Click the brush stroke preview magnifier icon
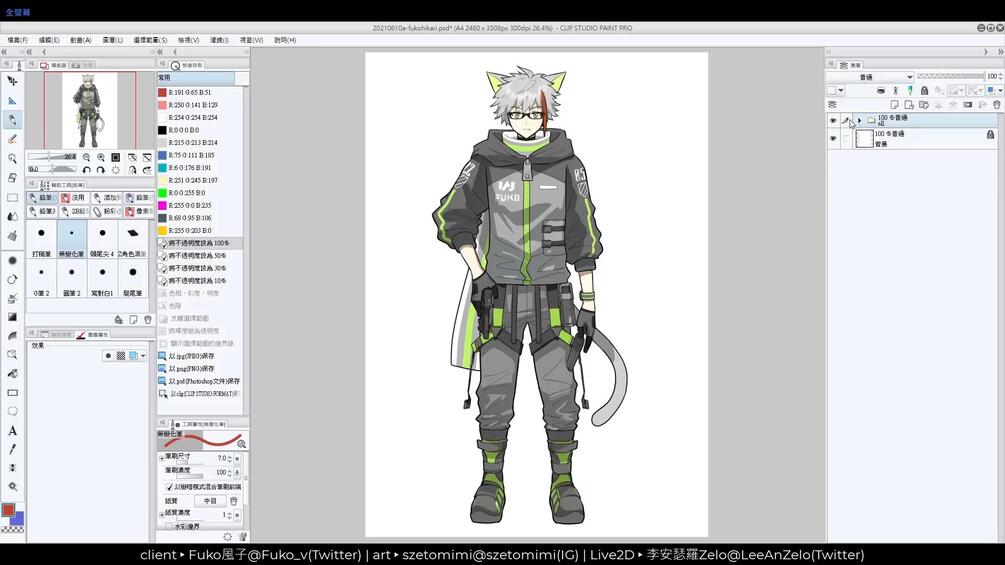The width and height of the screenshot is (1005, 565). (242, 443)
